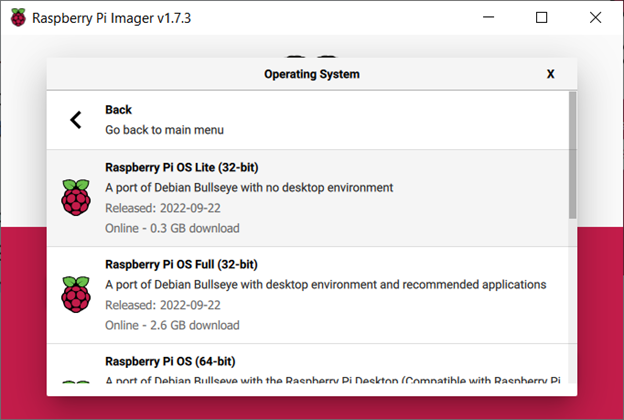This screenshot has width=624, height=420.
Task: Click release date under OS Full (32-bit)
Action: pyautogui.click(x=163, y=305)
